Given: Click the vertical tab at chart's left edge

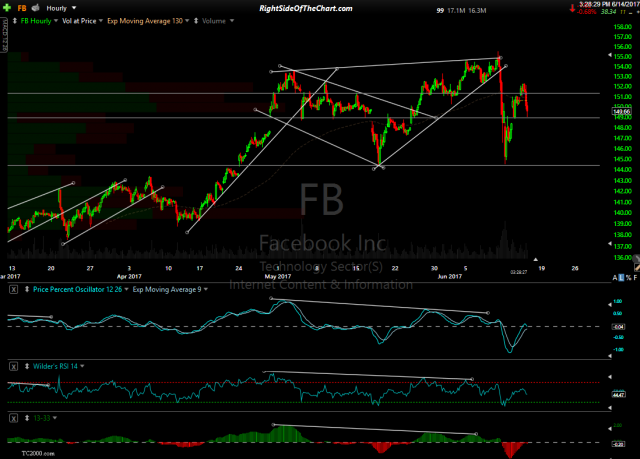Looking at the screenshot, I should coord(4,35).
